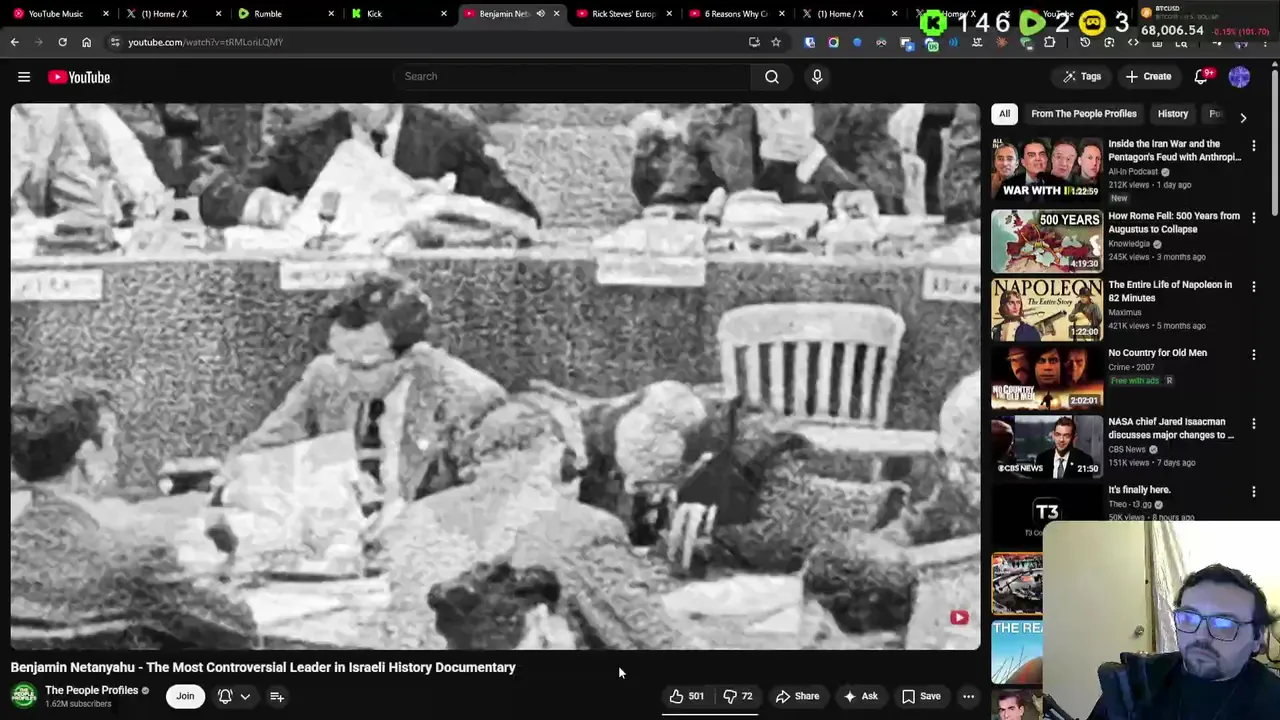Click YouTube watermark in video corner
This screenshot has height=720, width=1280.
point(959,618)
